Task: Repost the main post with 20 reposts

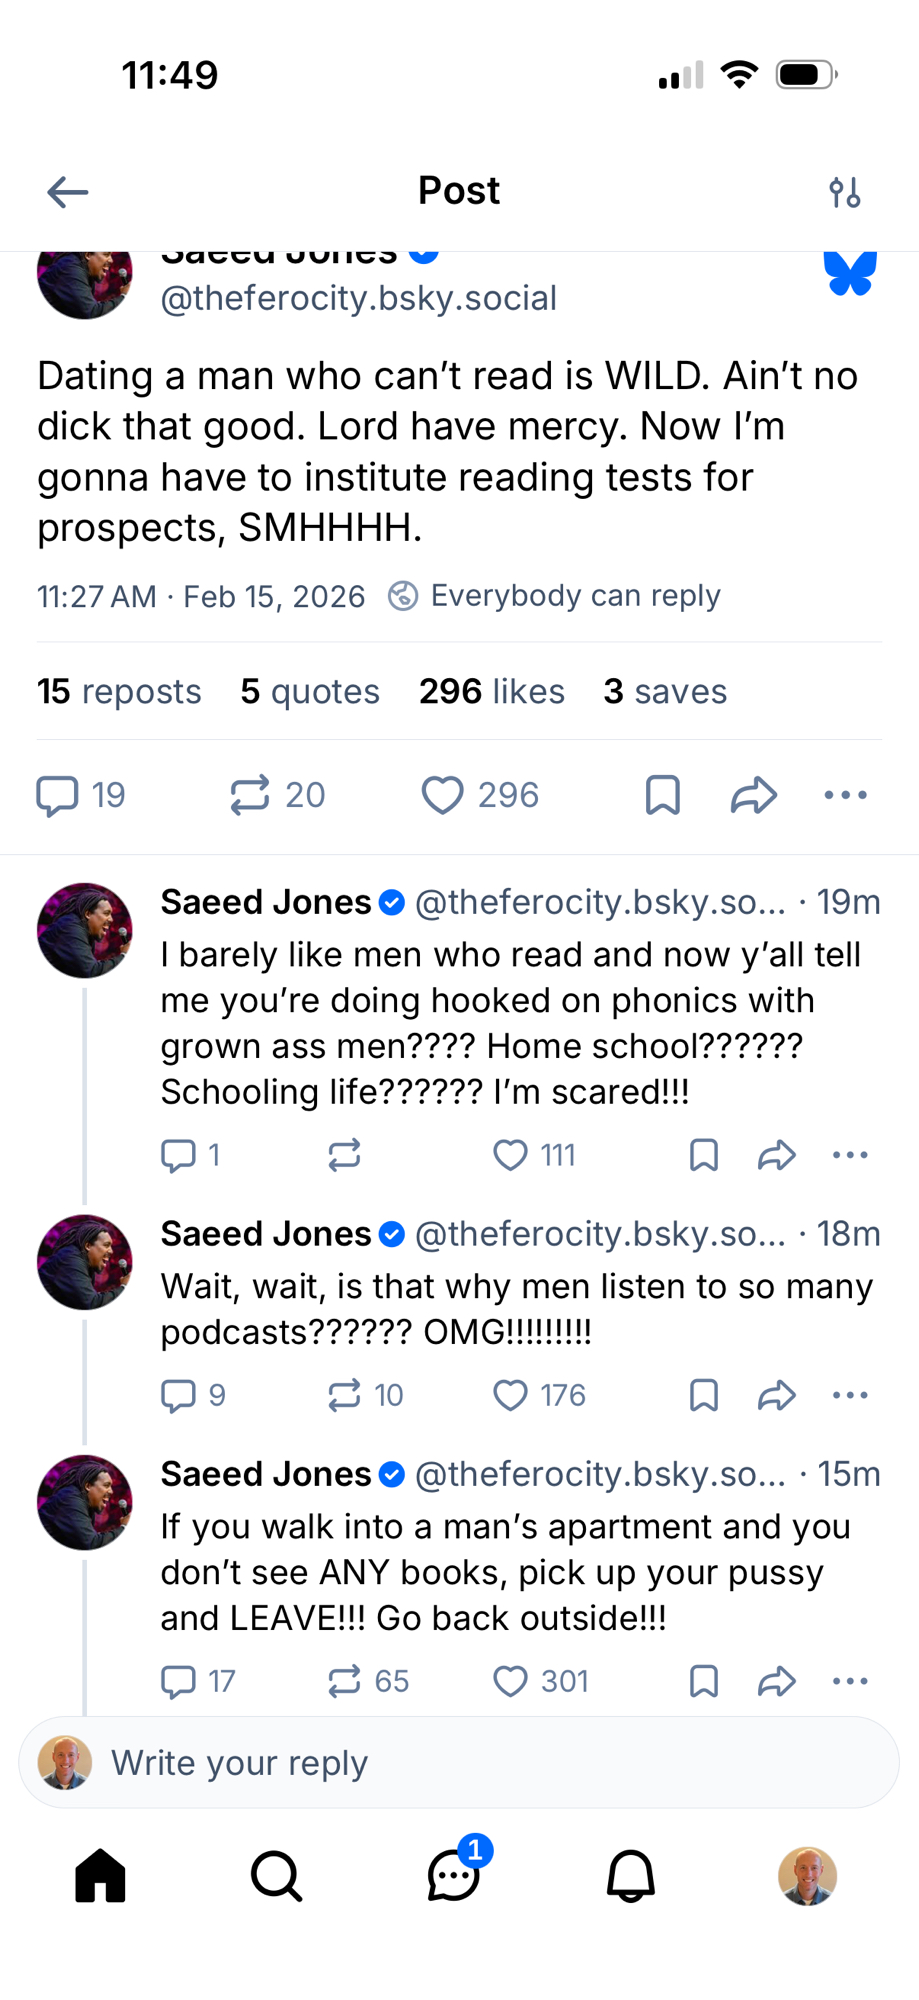Action: tap(250, 796)
